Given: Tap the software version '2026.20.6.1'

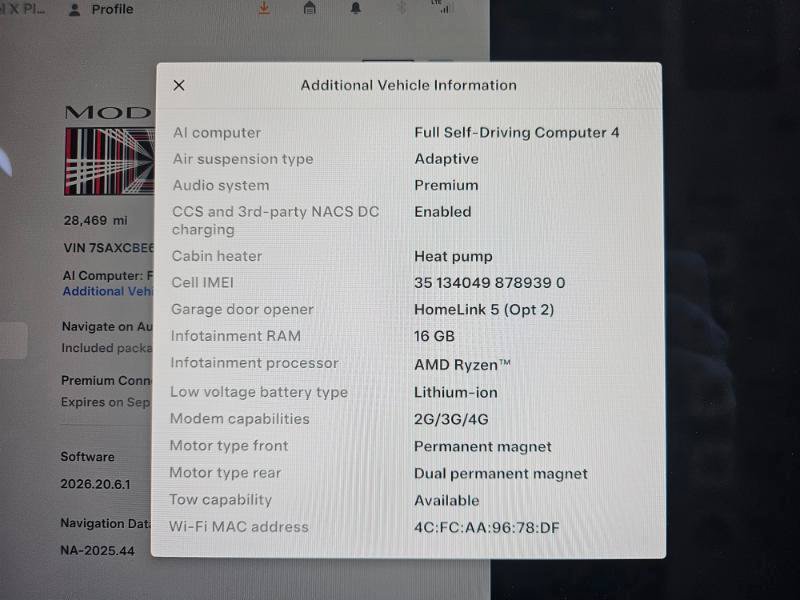Looking at the screenshot, I should (95, 484).
